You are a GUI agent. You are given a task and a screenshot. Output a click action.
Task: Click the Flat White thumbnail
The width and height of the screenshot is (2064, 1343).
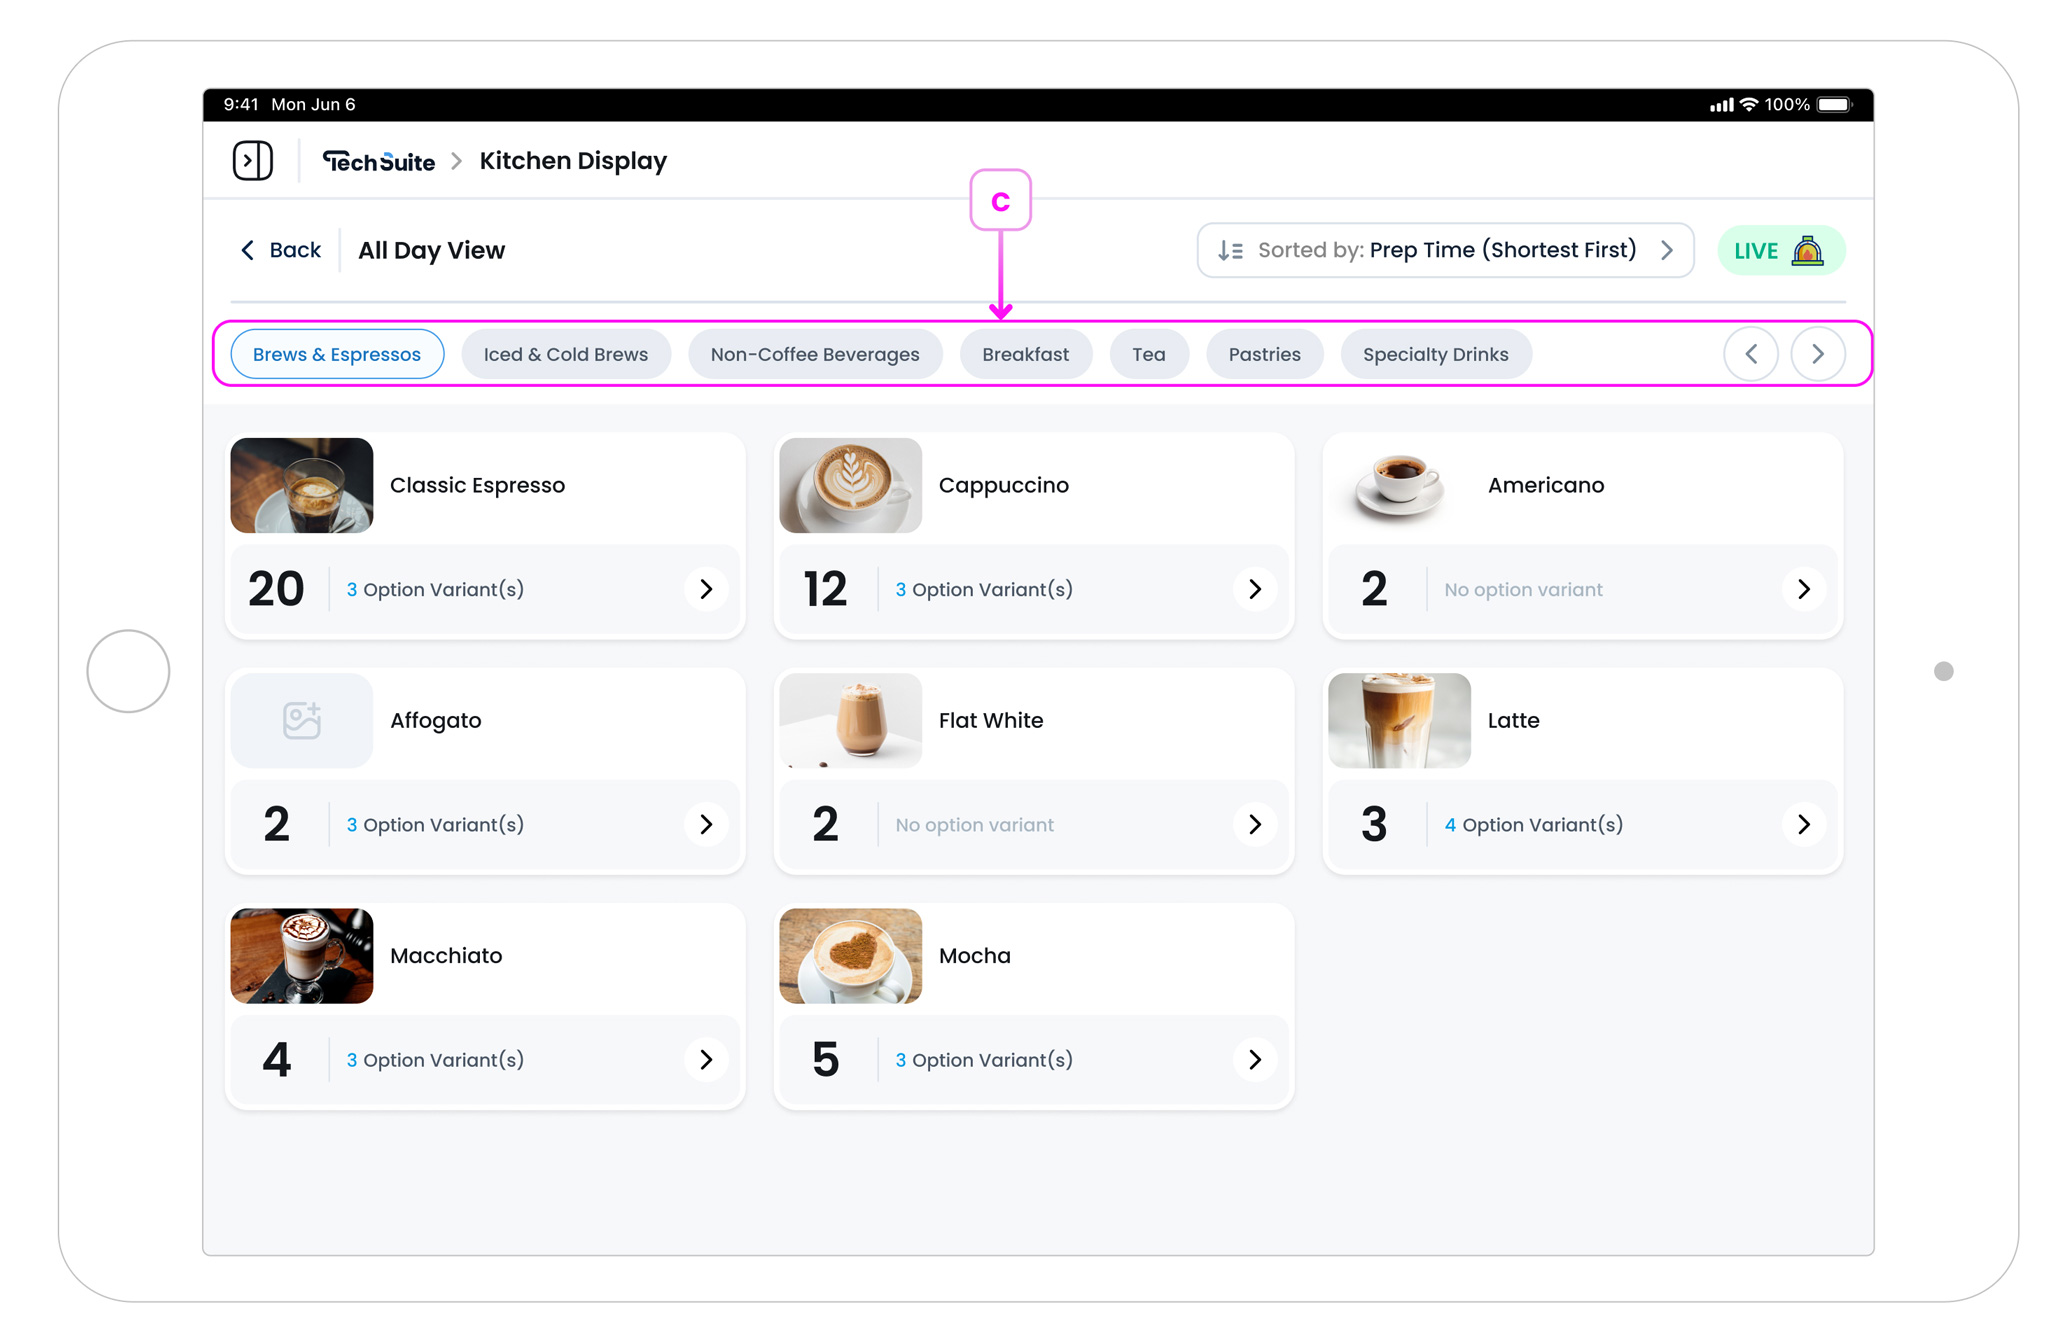[x=850, y=720]
